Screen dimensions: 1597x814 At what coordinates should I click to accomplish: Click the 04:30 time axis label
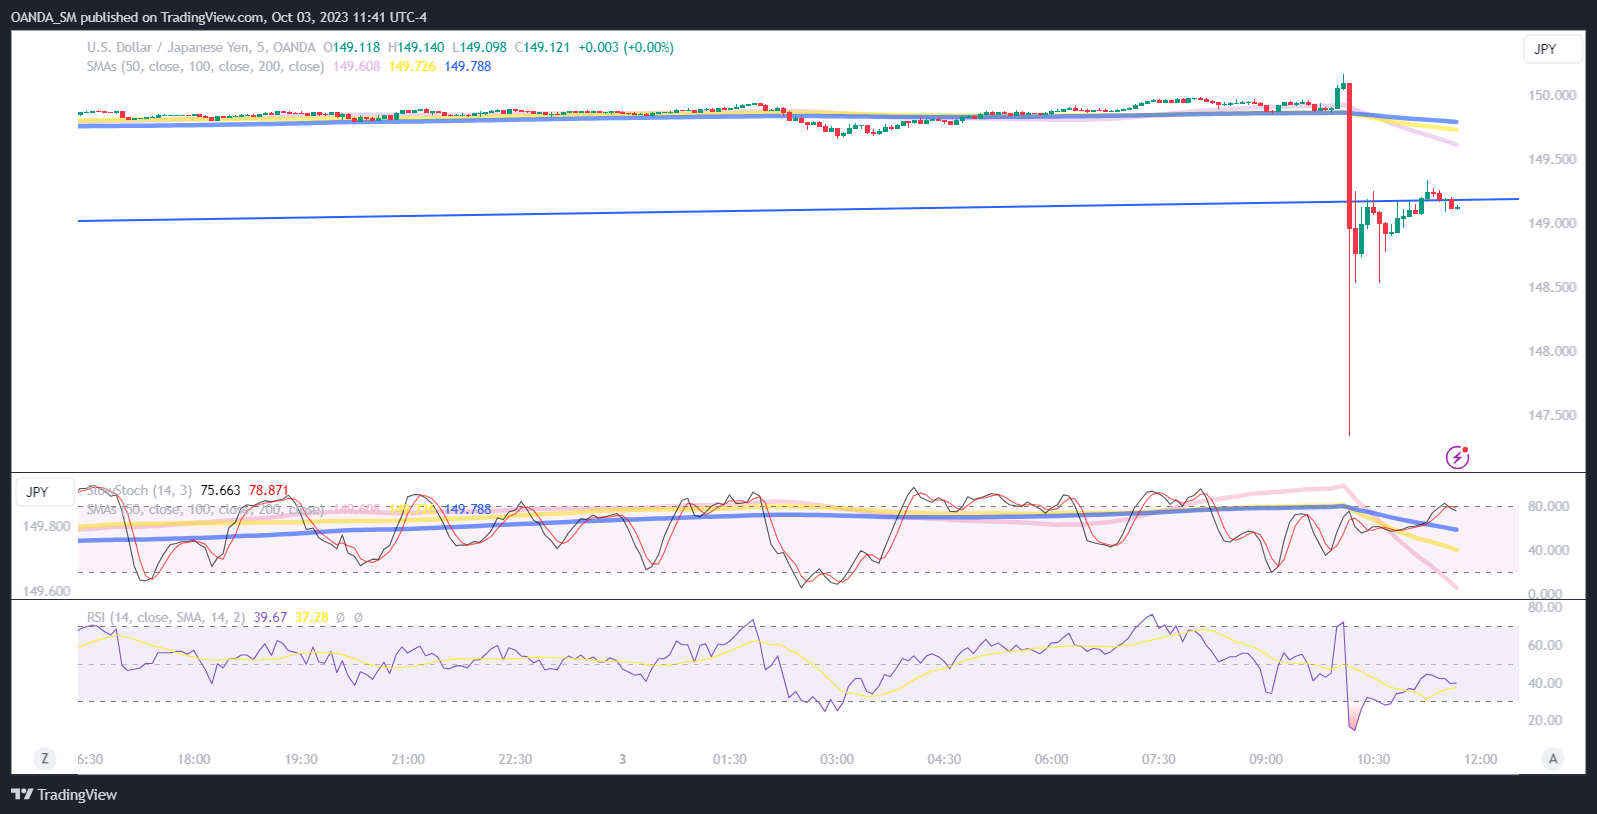pos(944,759)
